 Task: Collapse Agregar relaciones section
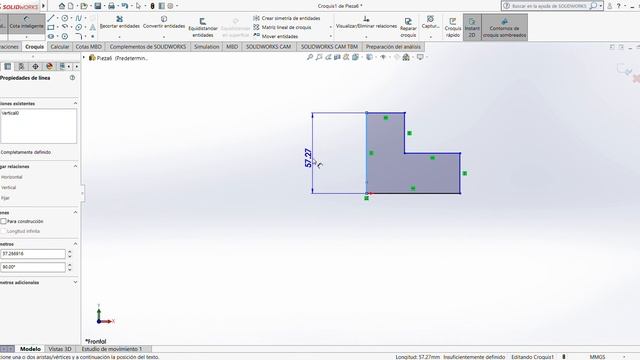(x=75, y=167)
